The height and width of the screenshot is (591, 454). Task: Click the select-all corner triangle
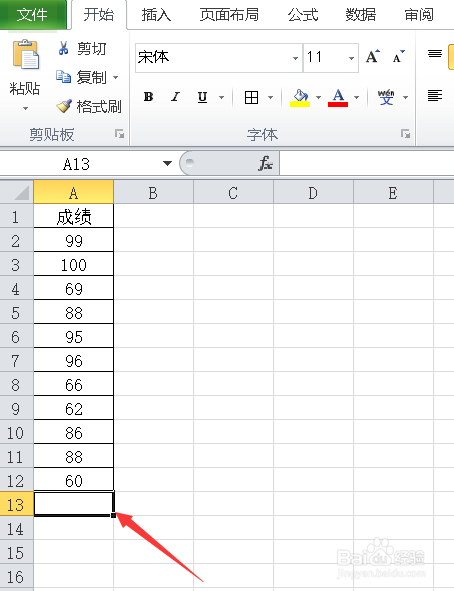click(x=17, y=192)
